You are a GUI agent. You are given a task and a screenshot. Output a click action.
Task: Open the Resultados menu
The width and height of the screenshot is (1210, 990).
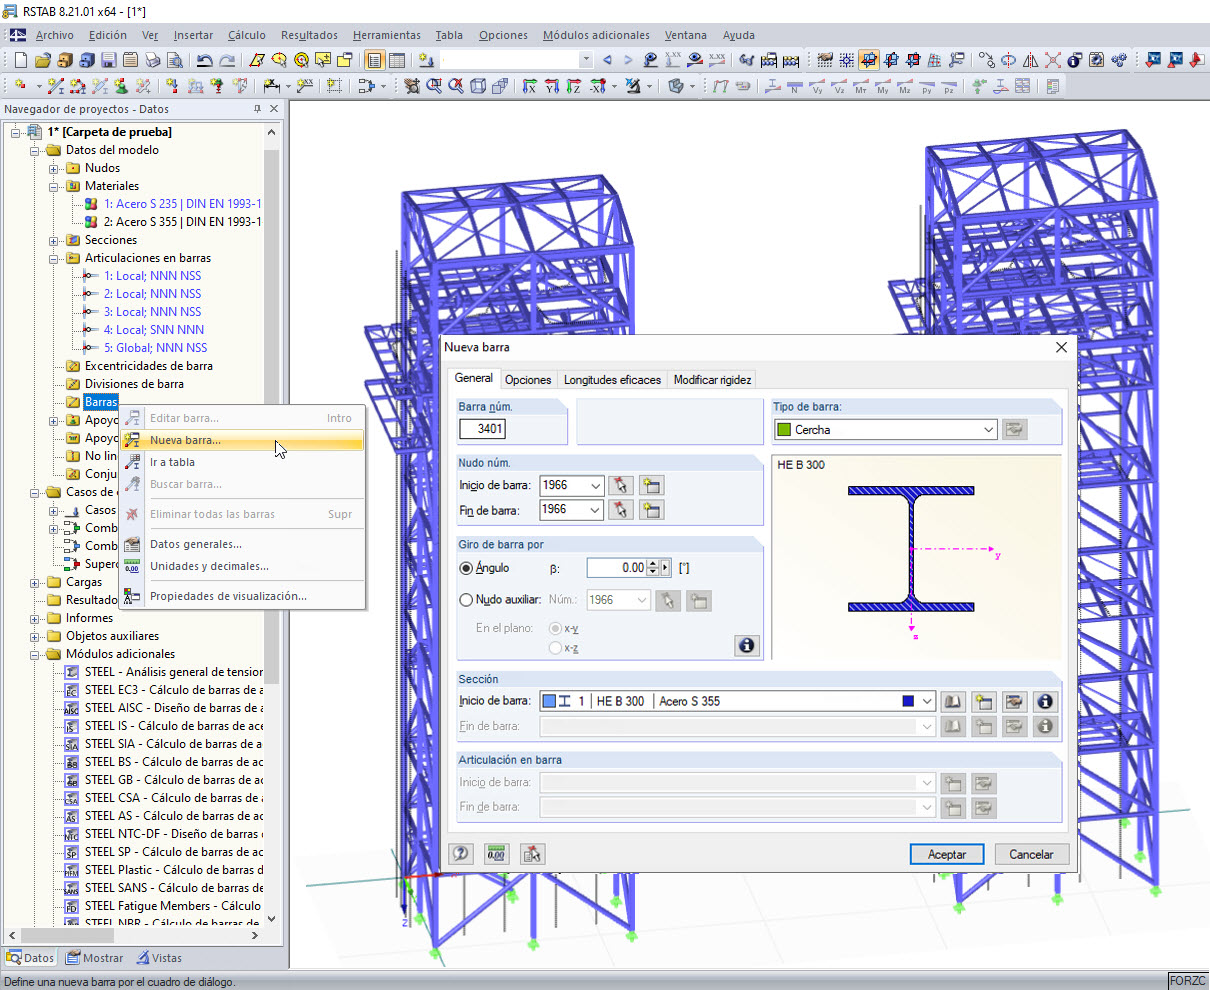309,35
